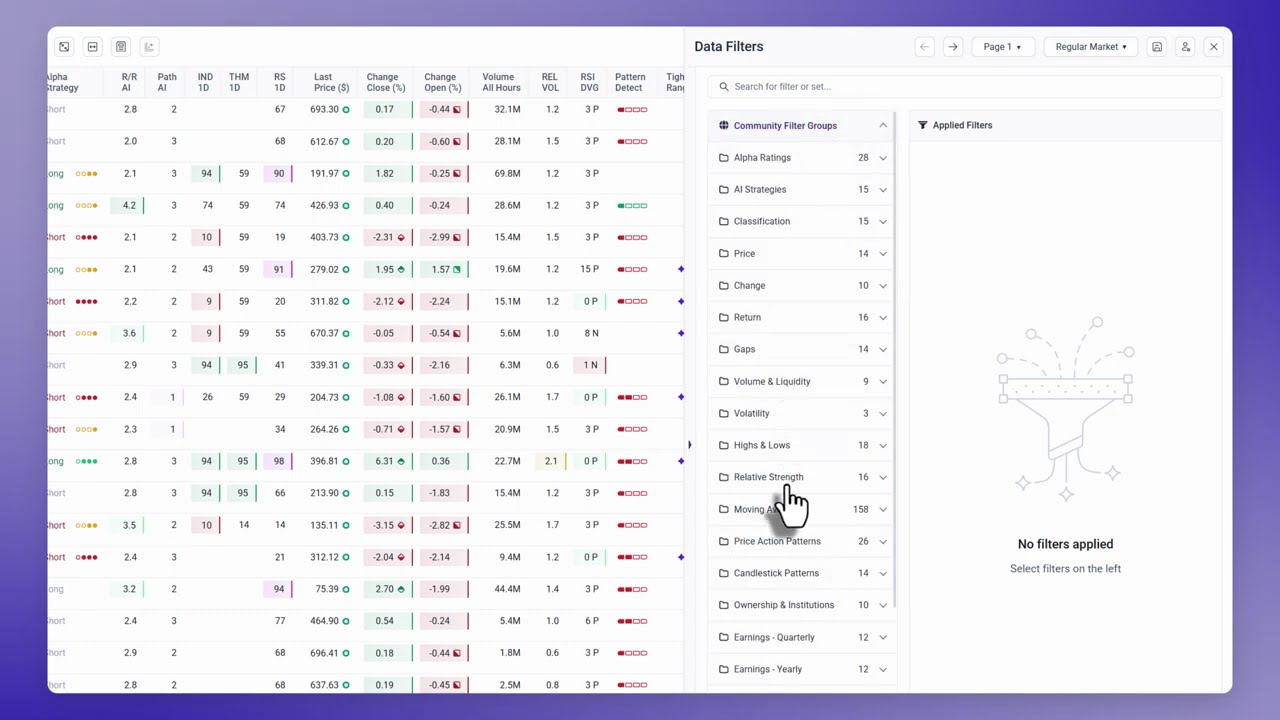The height and width of the screenshot is (720, 1280).
Task: Expand the Classification filter group chevron
Action: (x=882, y=221)
